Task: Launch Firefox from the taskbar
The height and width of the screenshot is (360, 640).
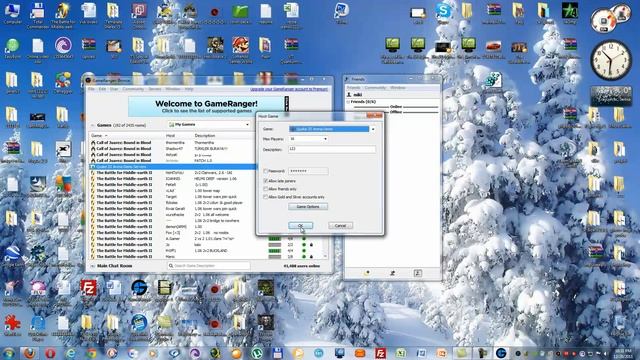Action: point(29,353)
